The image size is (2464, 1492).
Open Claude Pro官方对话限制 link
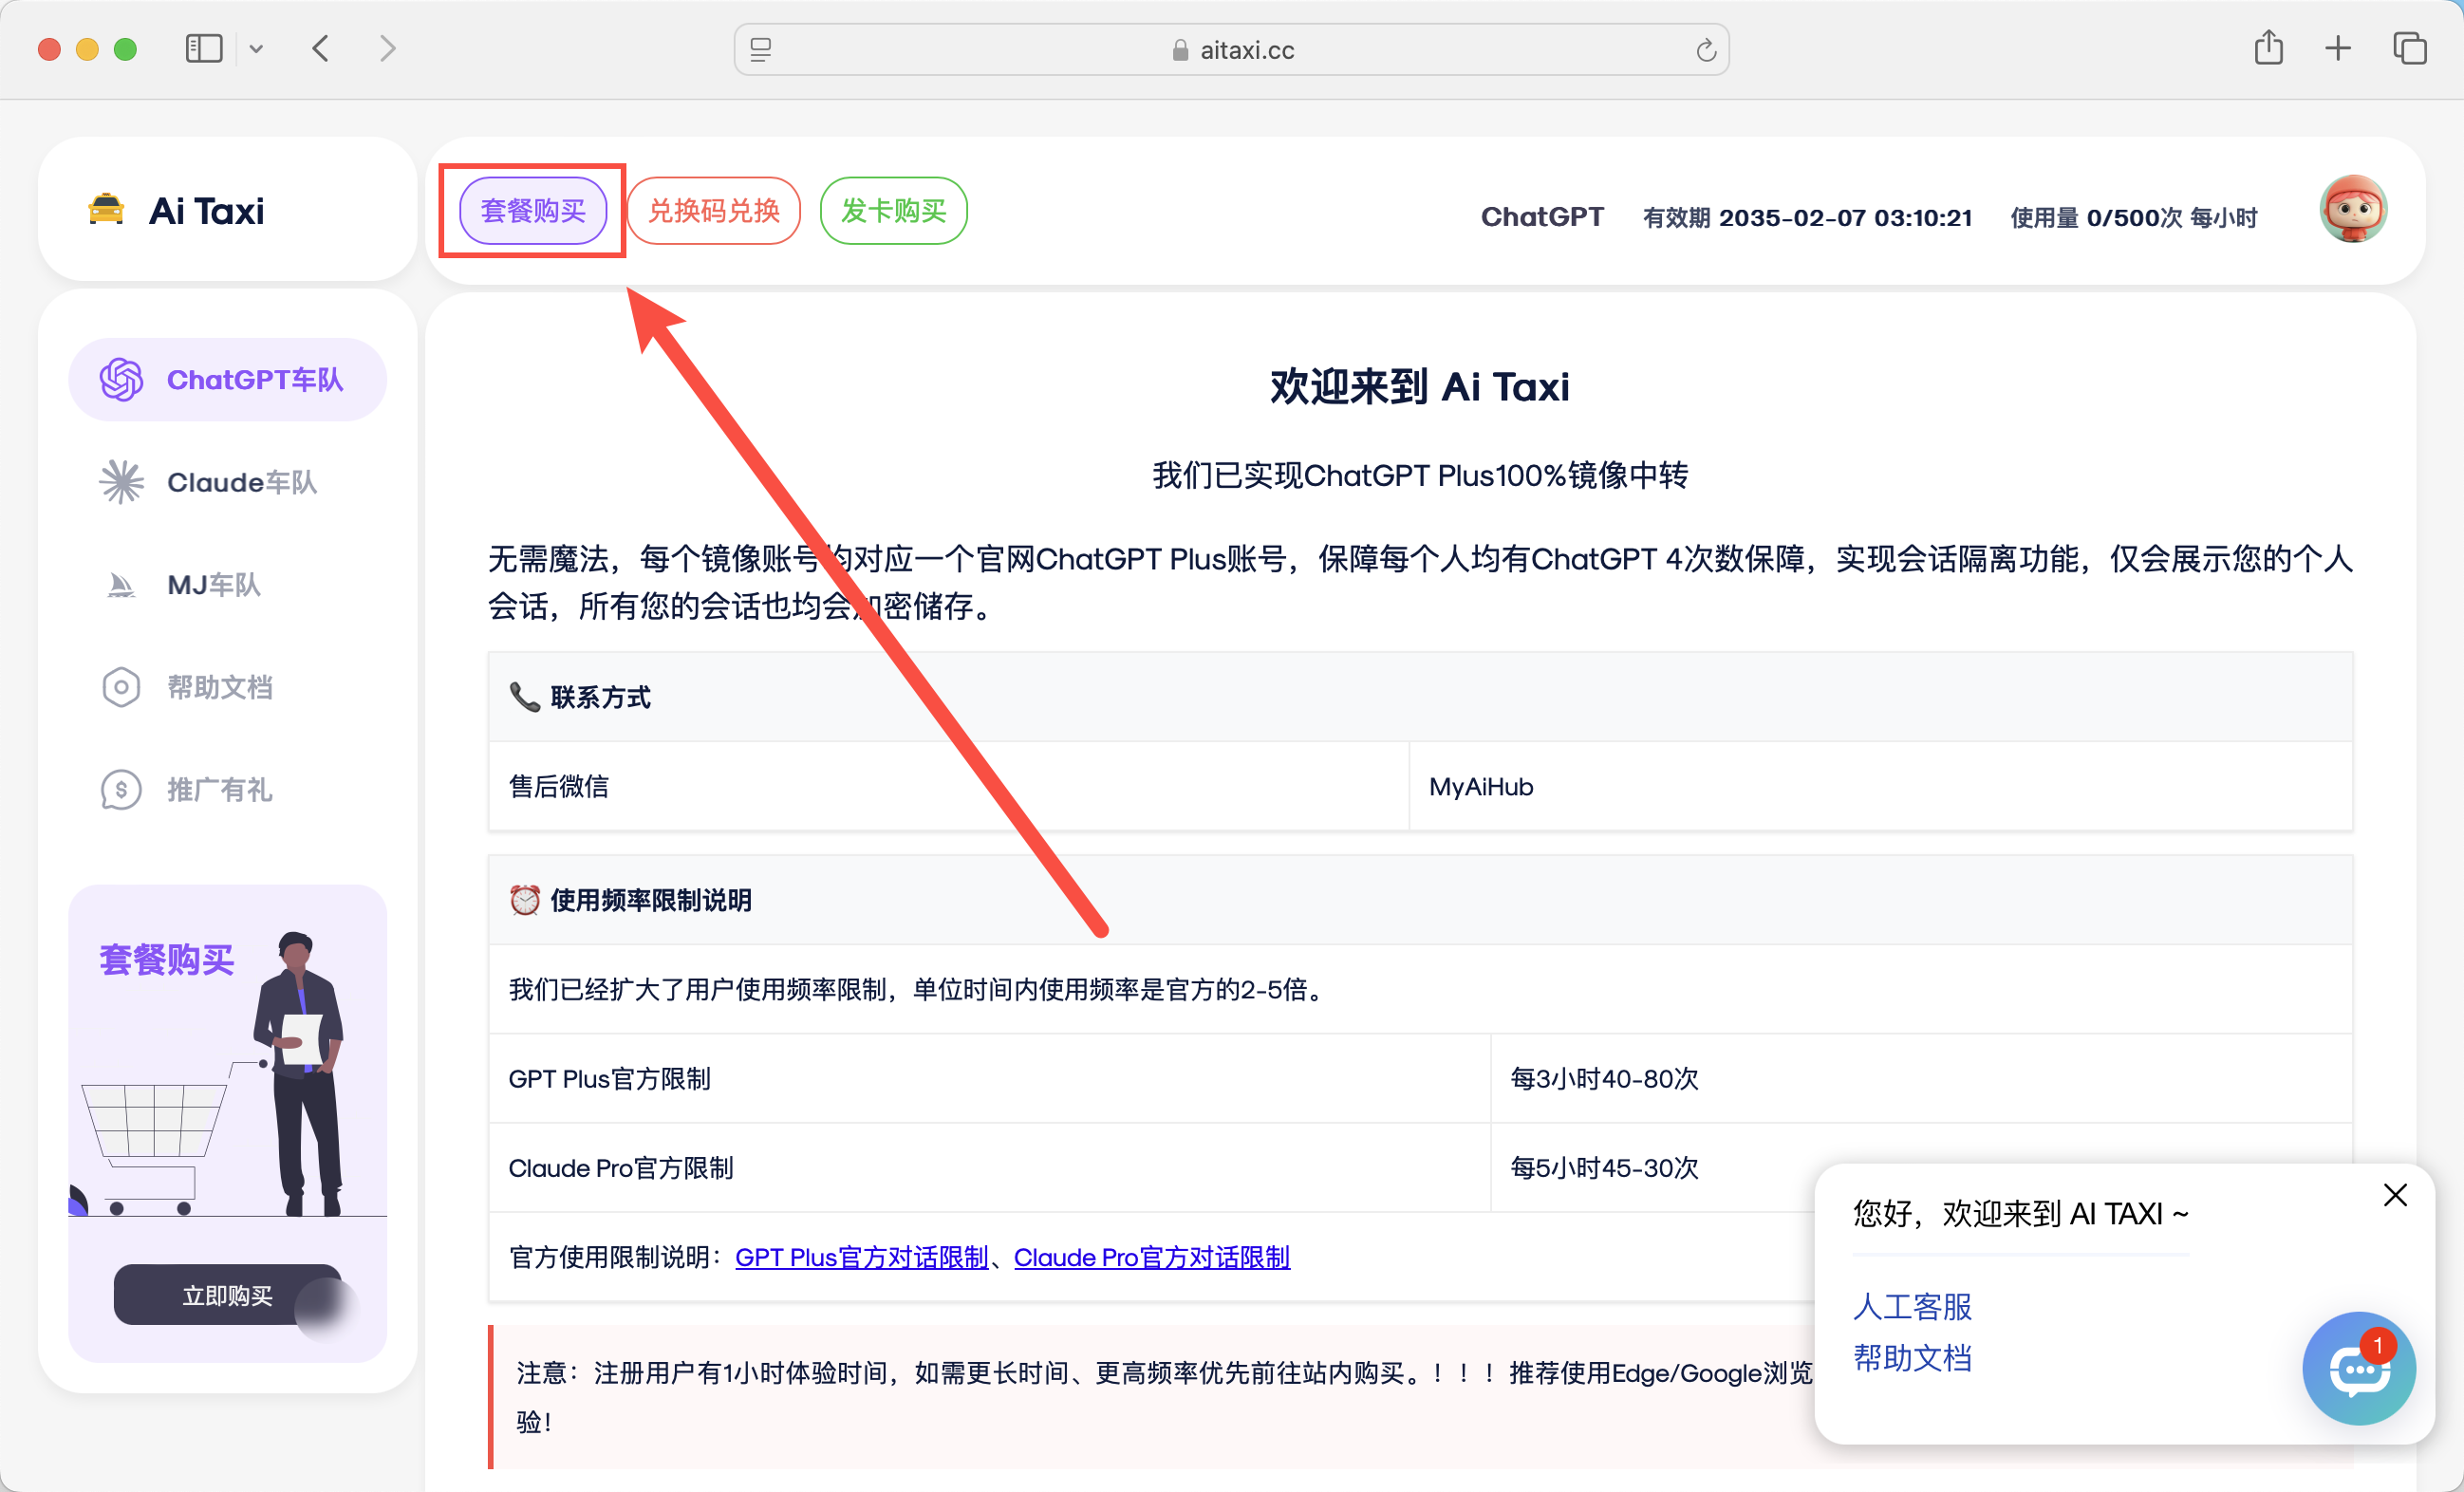(x=1151, y=1257)
